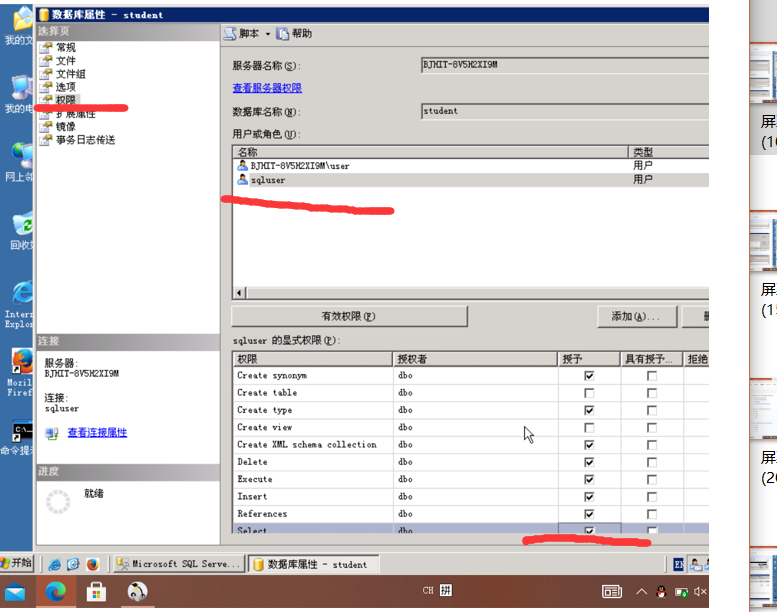Select the sqluser row in user list
This screenshot has height=612, width=777.
(471, 180)
